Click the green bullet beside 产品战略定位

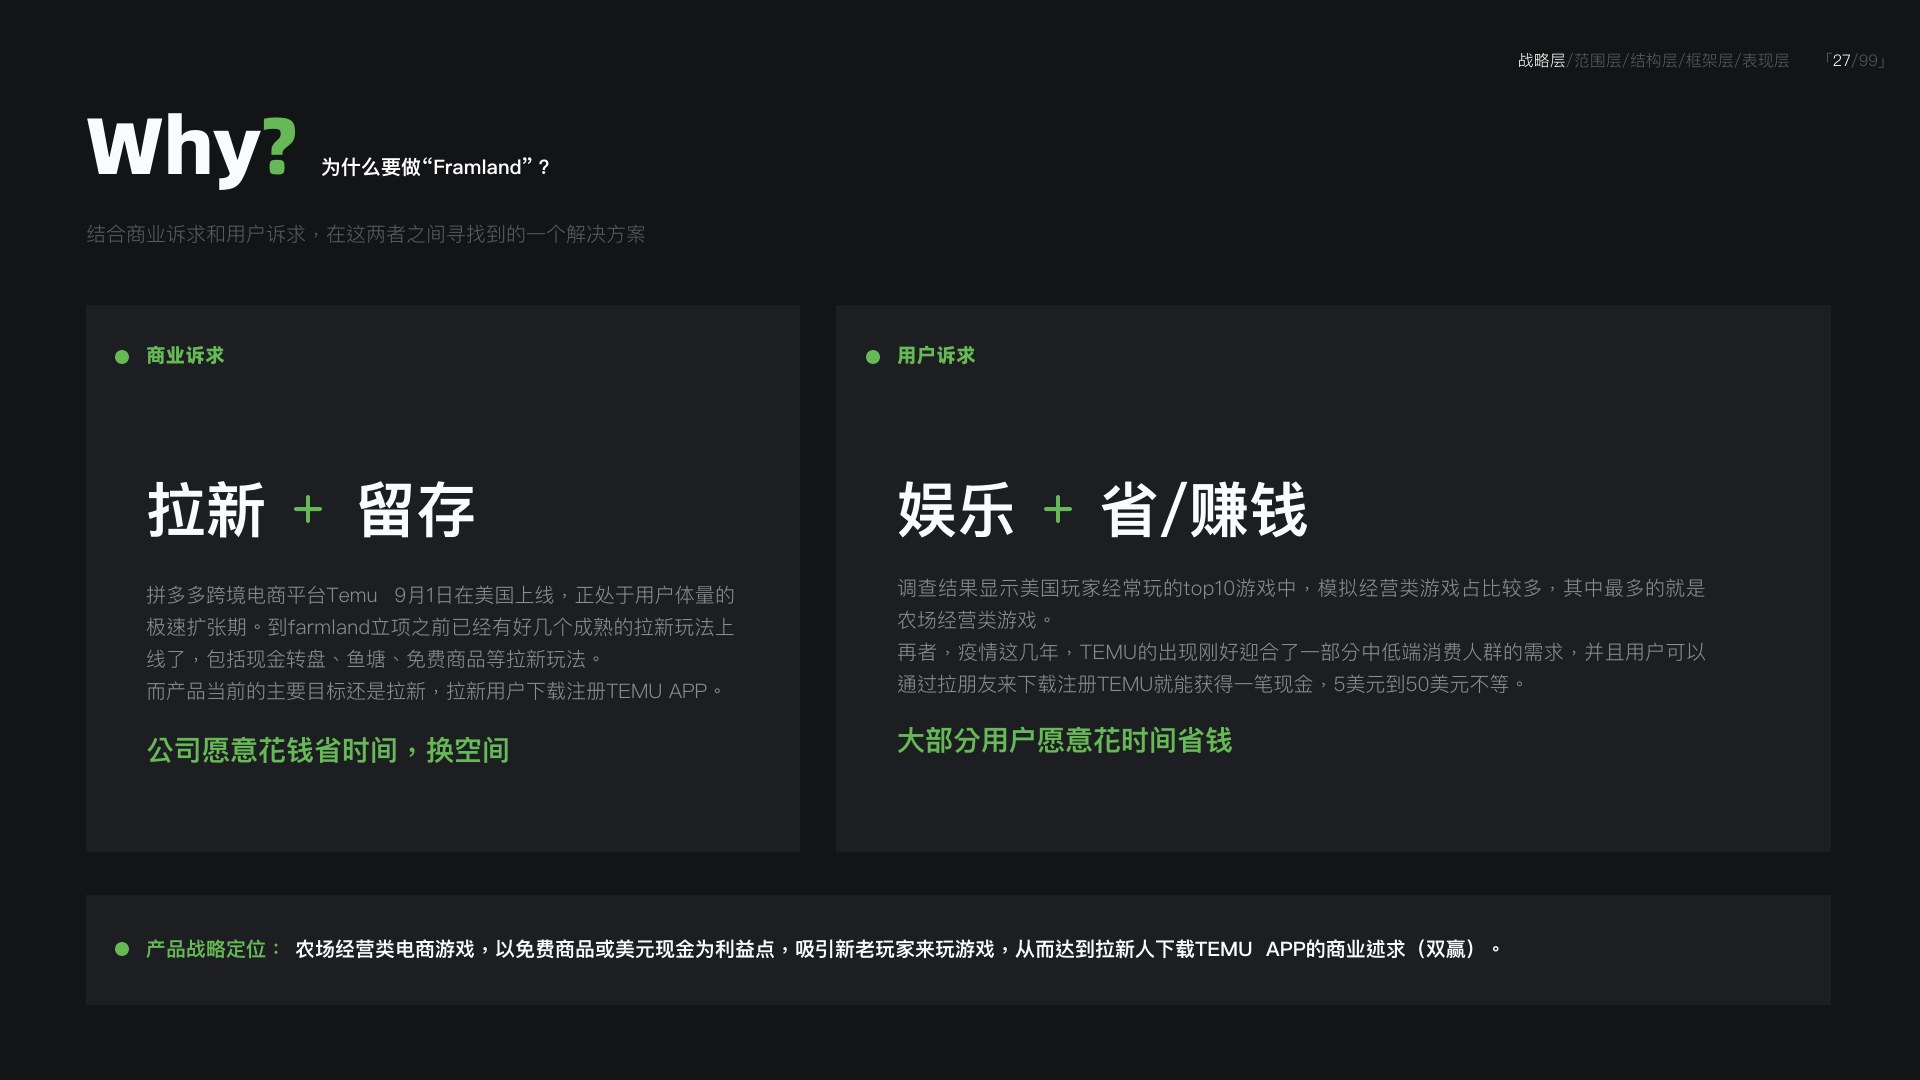[x=122, y=949]
